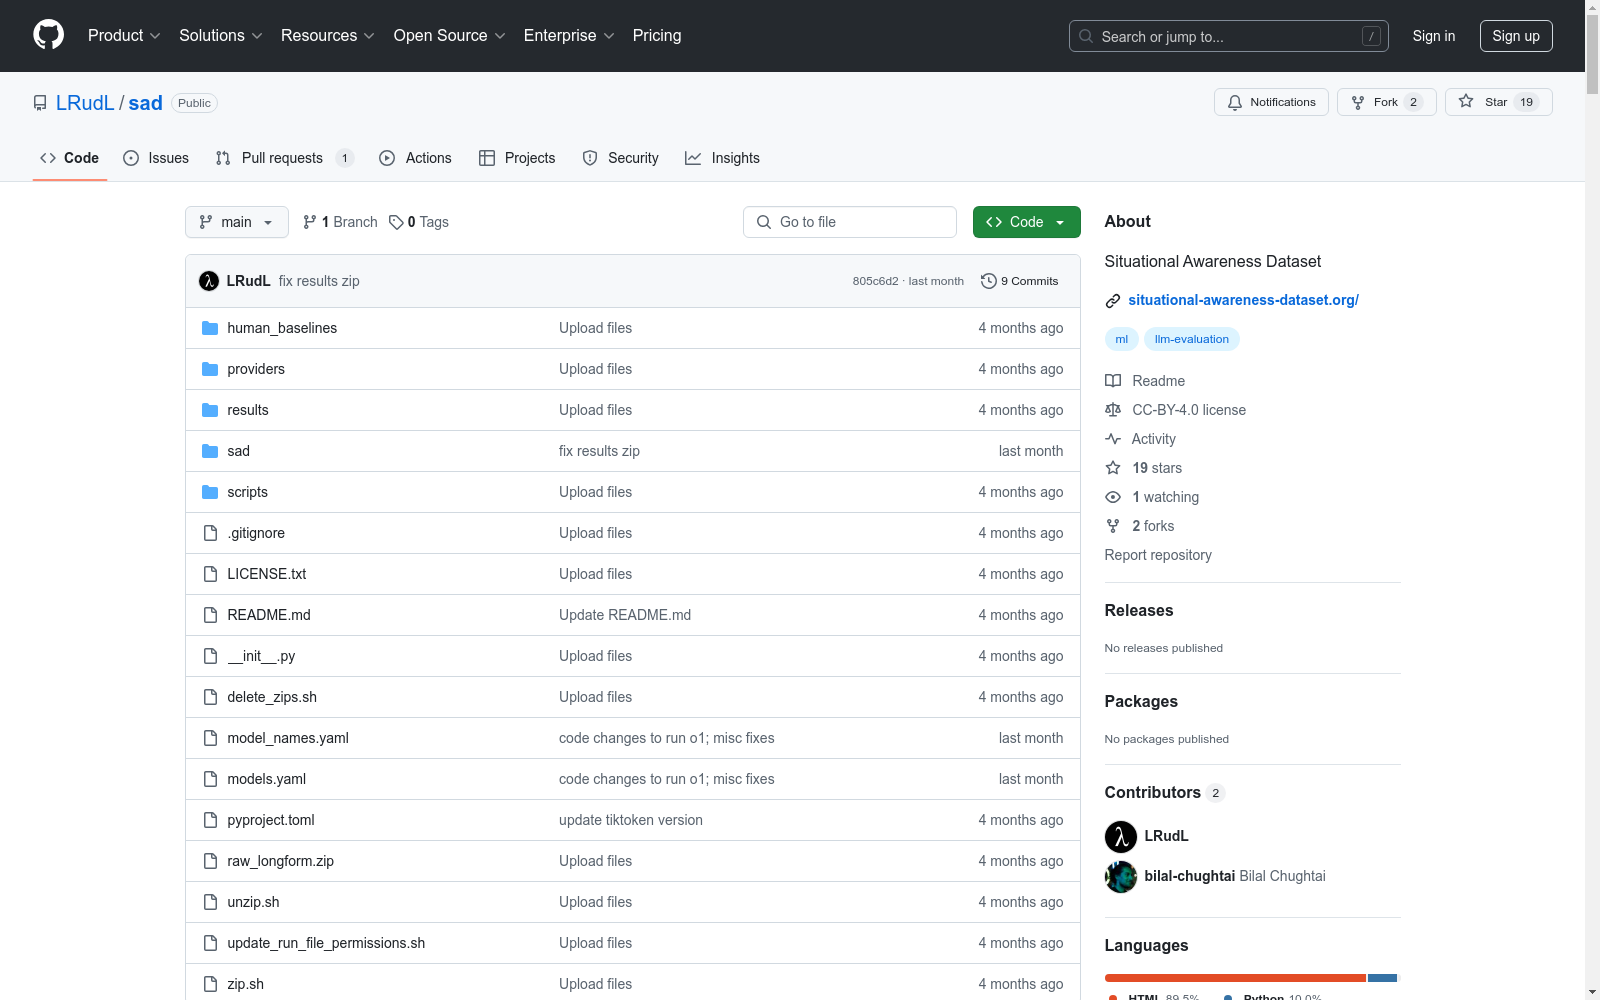Click the watching eye icon
The width and height of the screenshot is (1600, 1000).
[x=1113, y=497]
